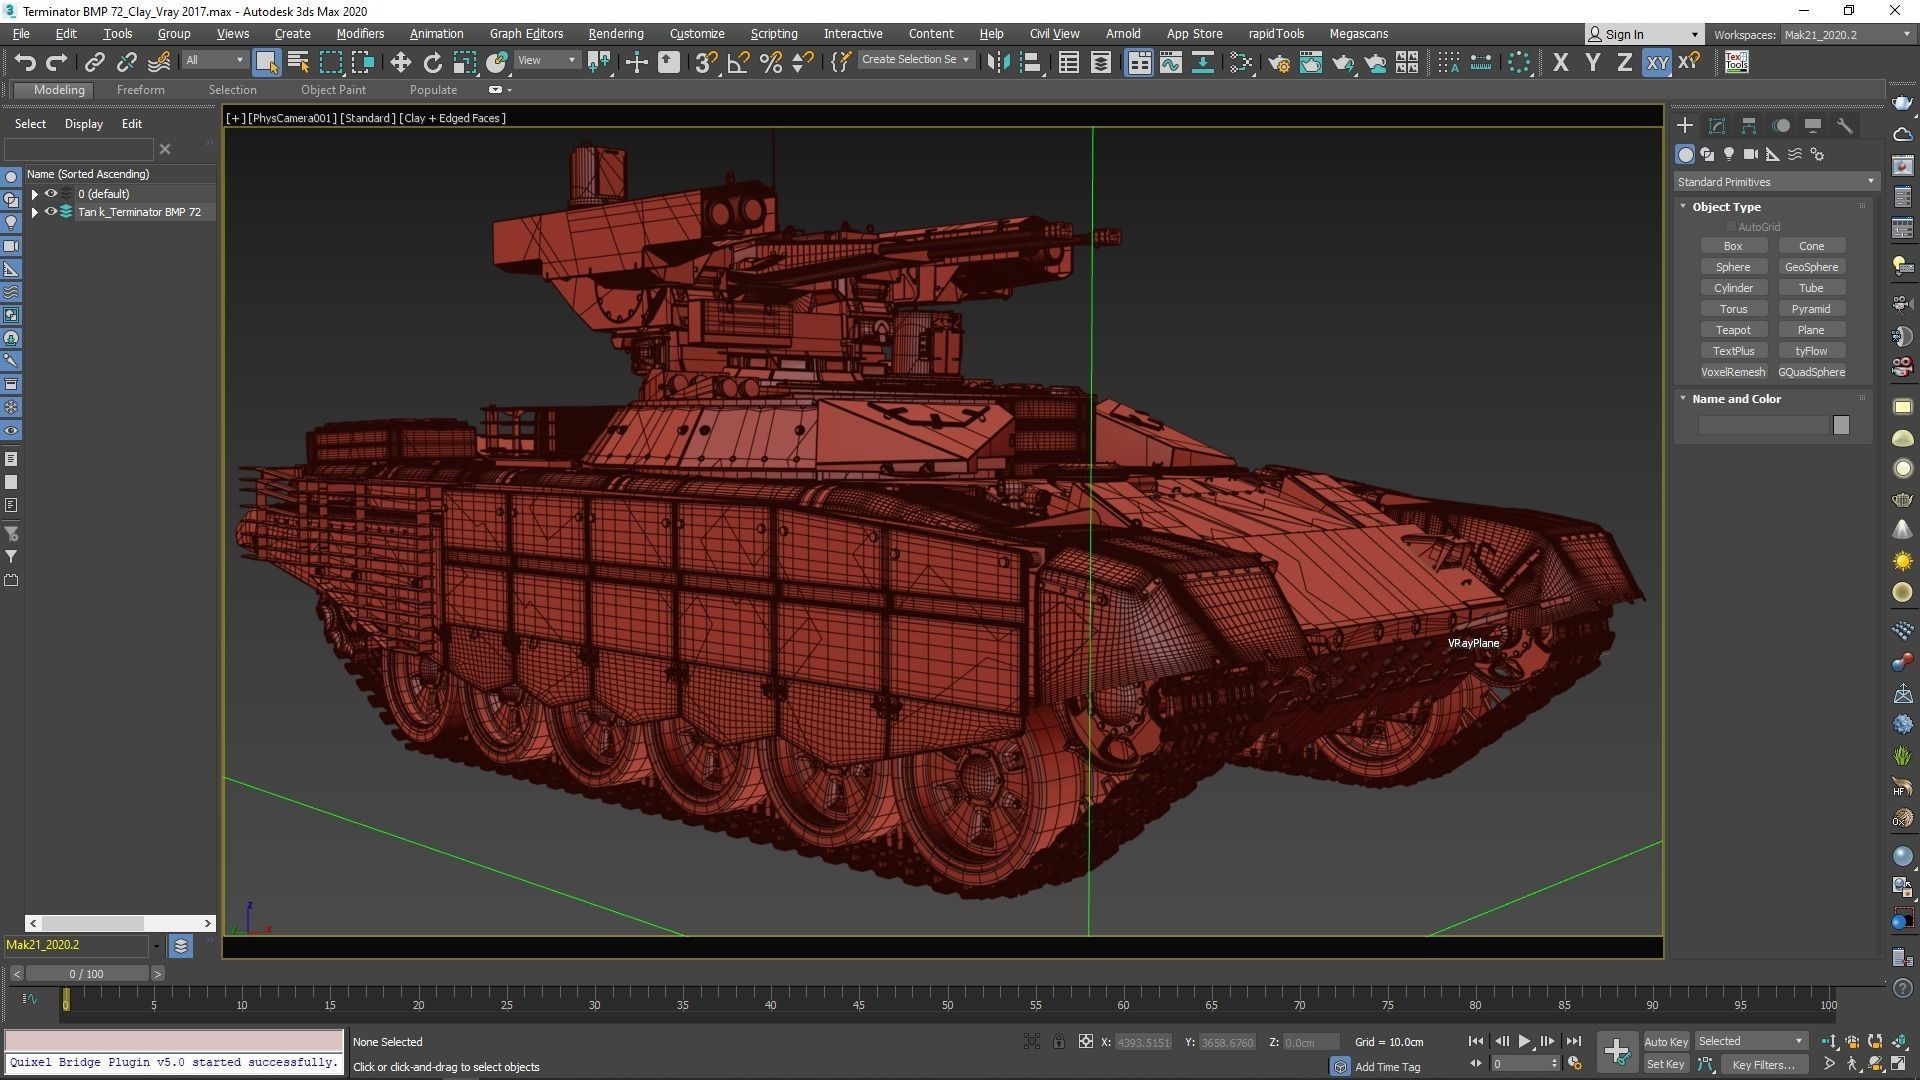Toggle Auto Key animation mode

1665,1041
